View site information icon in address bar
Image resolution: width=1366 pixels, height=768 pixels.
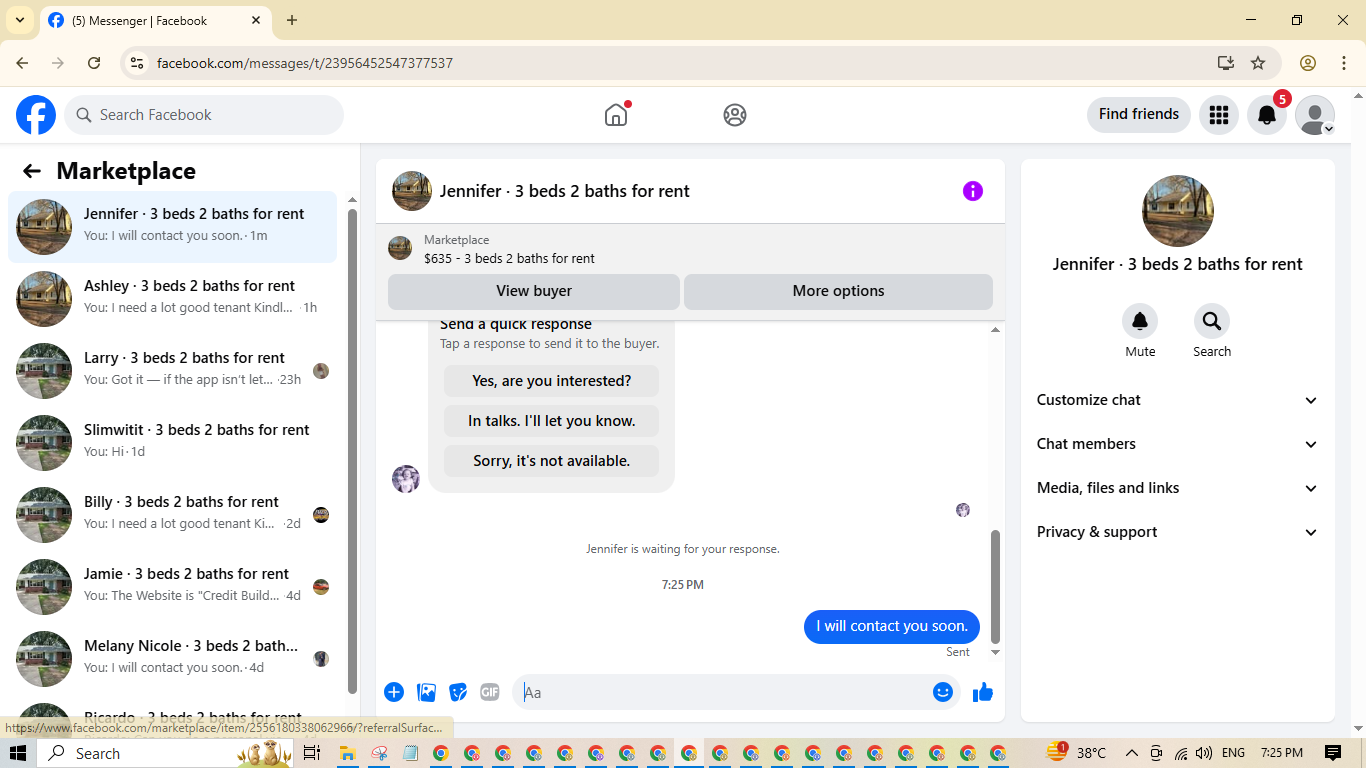pyautogui.click(x=137, y=63)
